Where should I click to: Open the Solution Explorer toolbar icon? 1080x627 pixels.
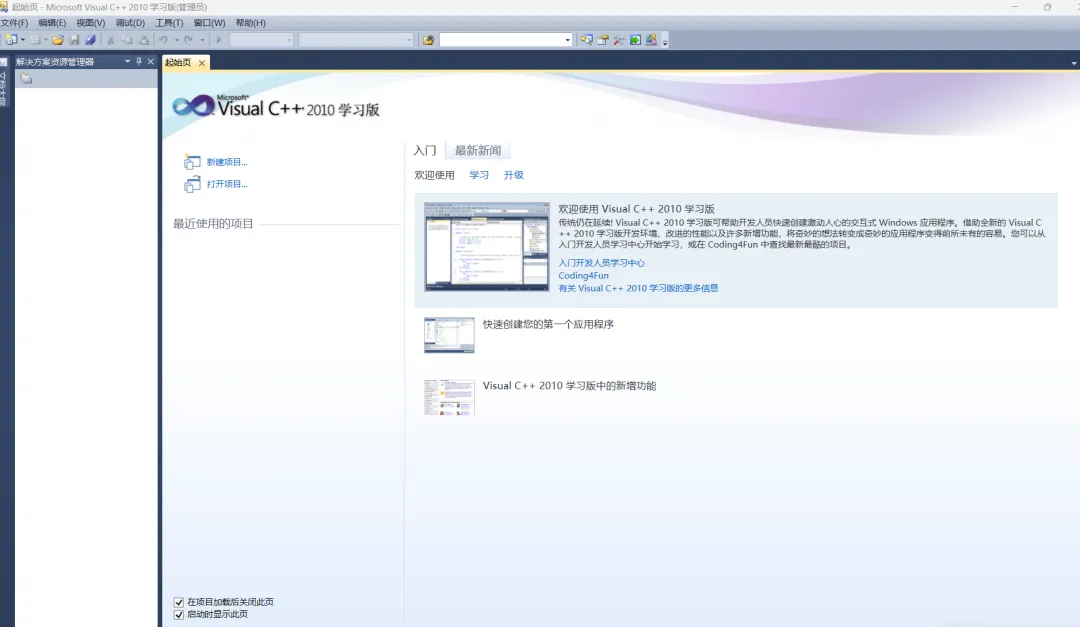point(586,40)
